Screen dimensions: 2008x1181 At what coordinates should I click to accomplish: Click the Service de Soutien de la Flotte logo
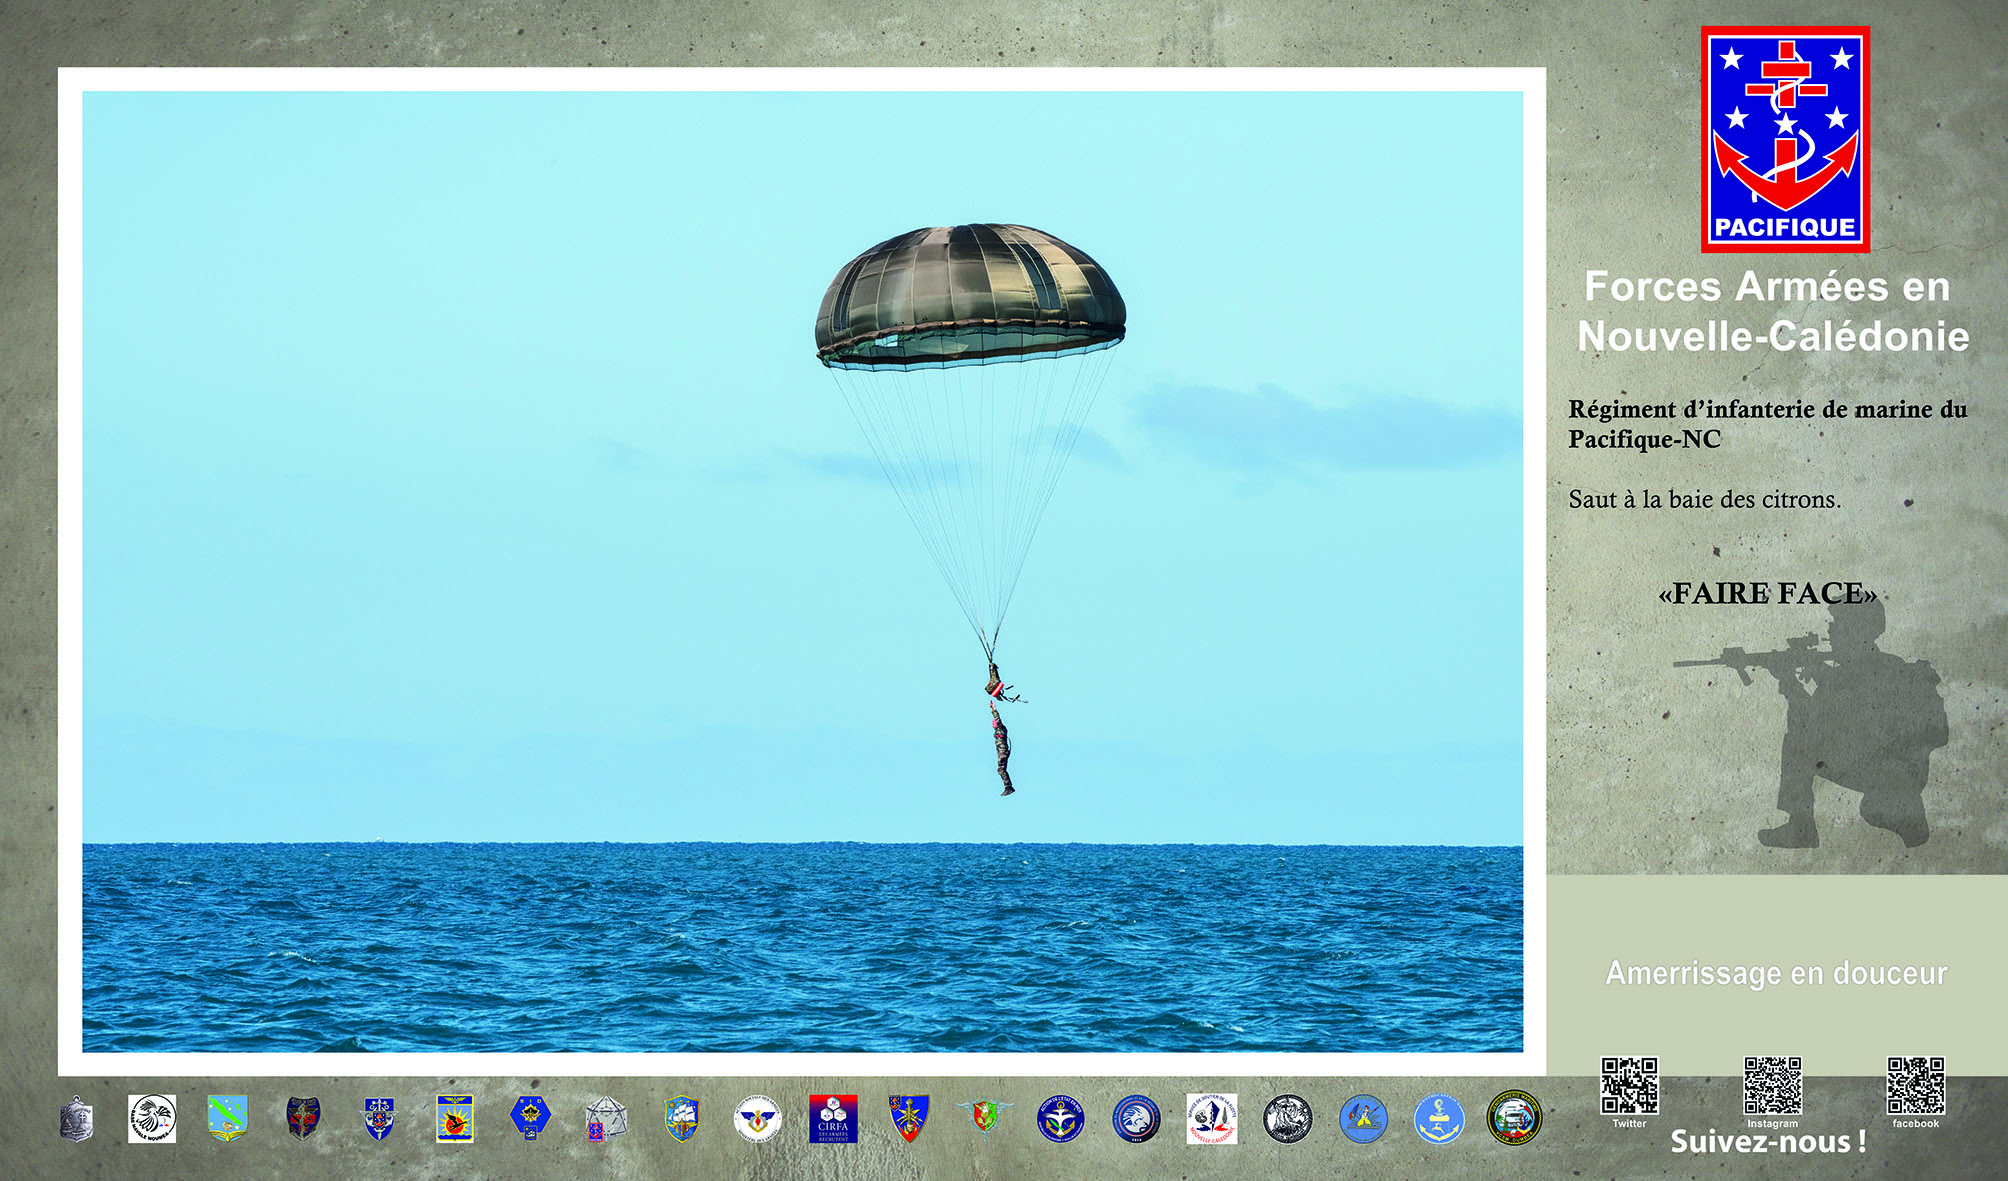1212,1118
